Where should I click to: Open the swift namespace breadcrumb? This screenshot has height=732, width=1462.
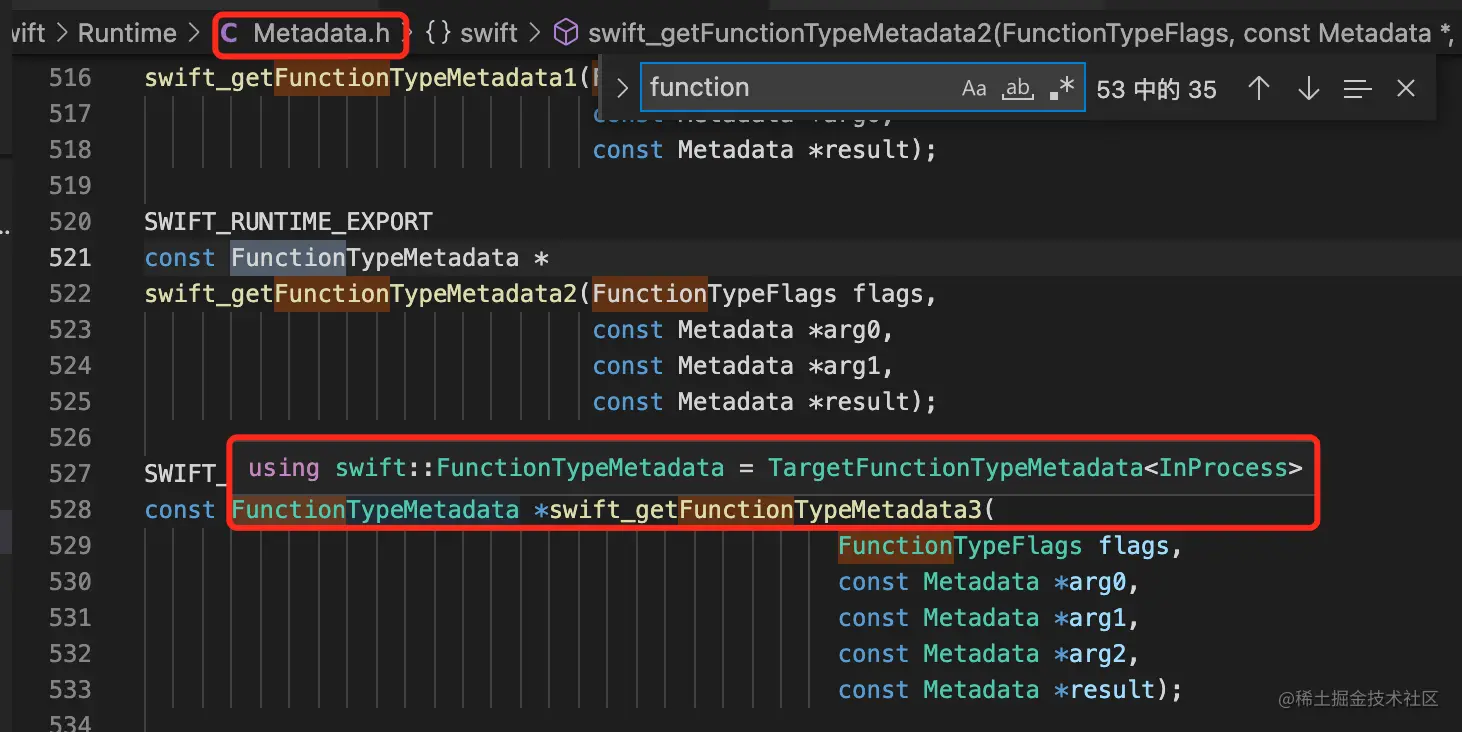coord(489,34)
